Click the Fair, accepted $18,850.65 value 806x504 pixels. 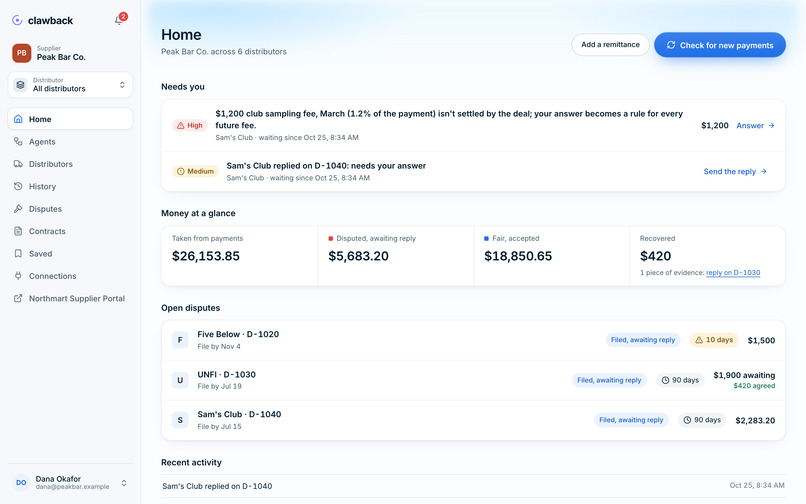[518, 256]
